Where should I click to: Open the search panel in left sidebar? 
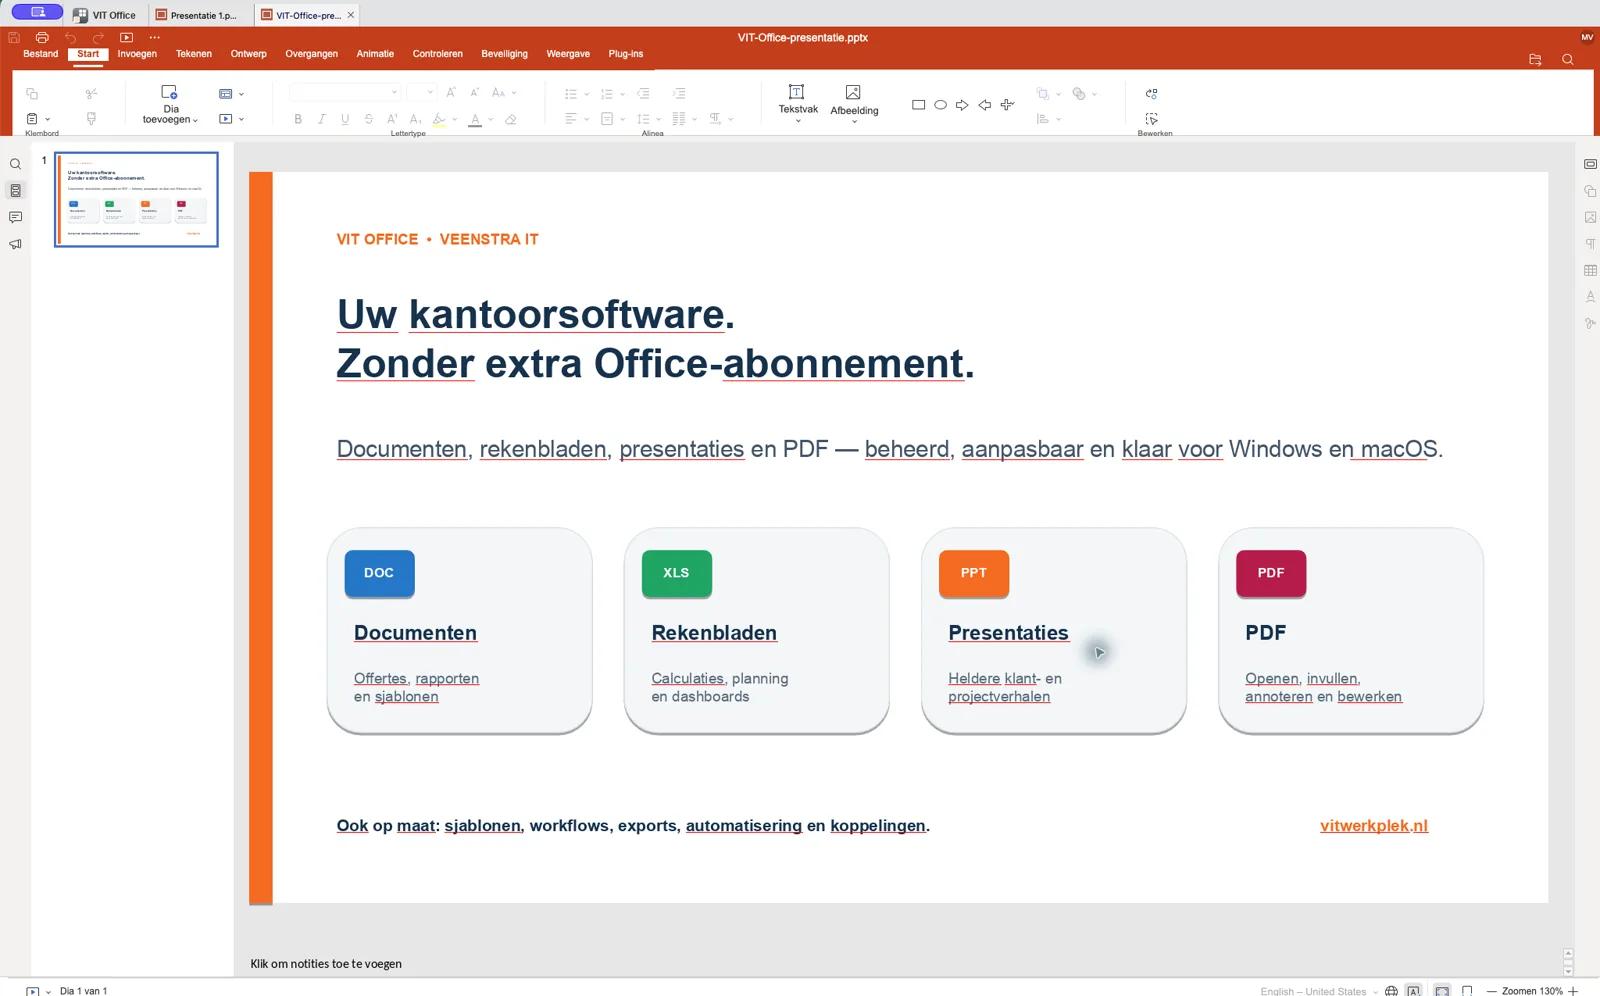[x=15, y=164]
